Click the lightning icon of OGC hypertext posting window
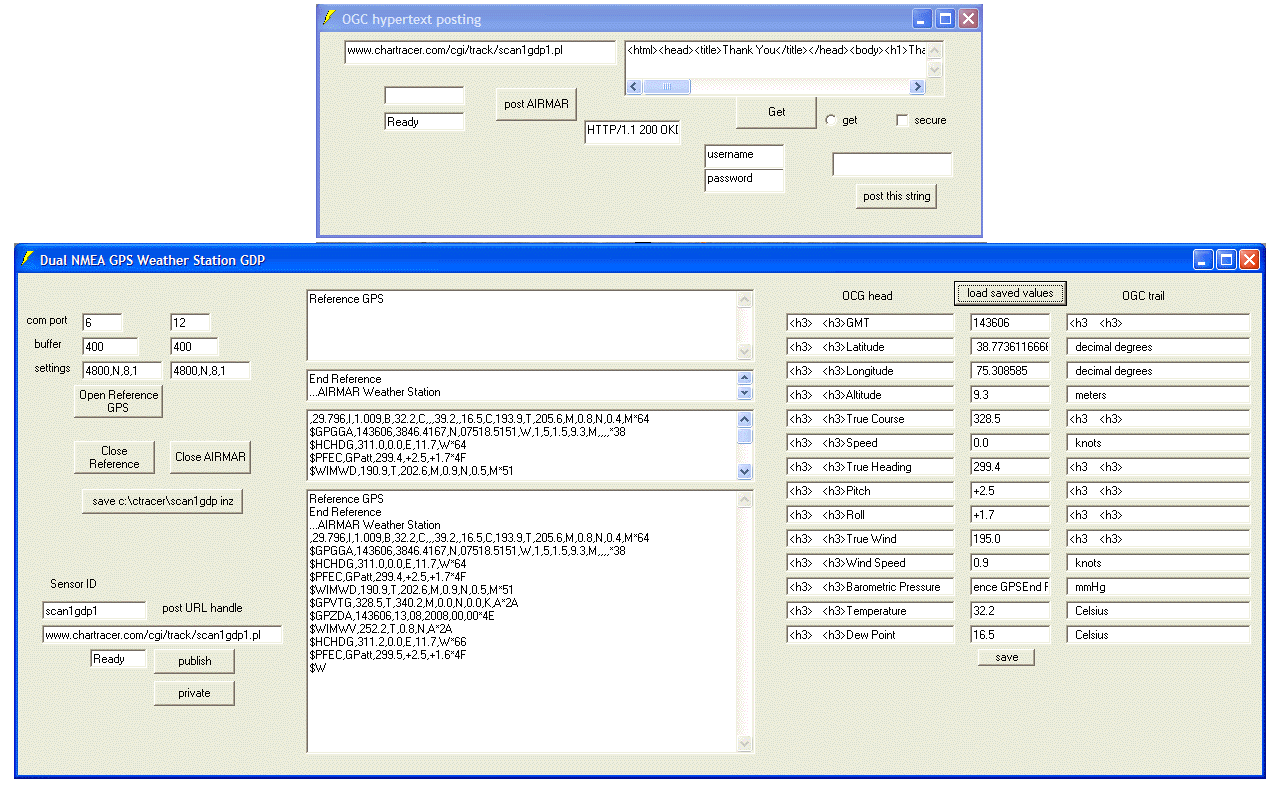The width and height of the screenshot is (1280, 800). point(328,18)
